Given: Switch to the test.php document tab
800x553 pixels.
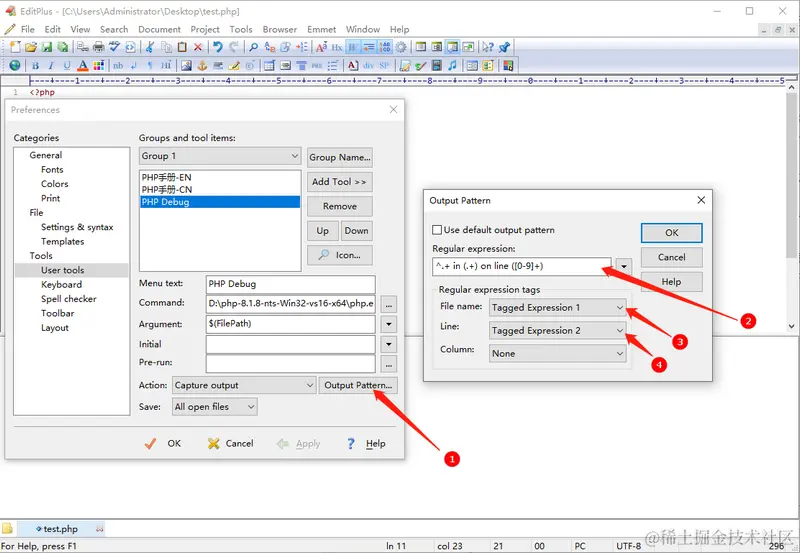Looking at the screenshot, I should (x=61, y=529).
